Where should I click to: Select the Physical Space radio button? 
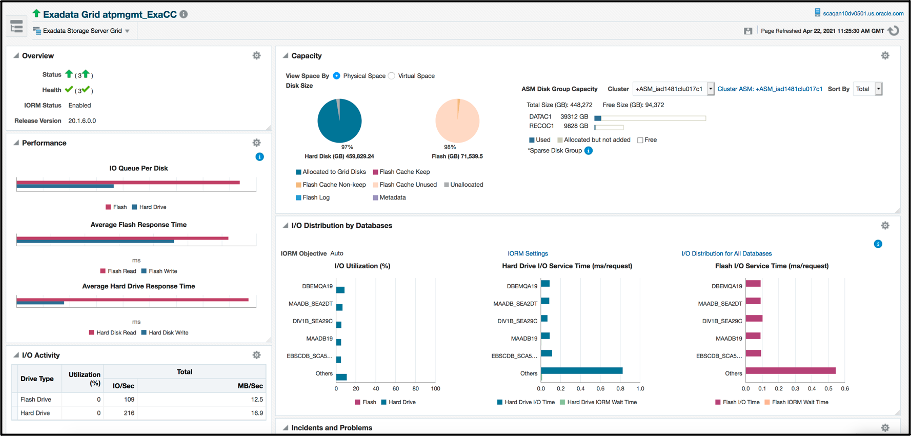[x=336, y=76]
